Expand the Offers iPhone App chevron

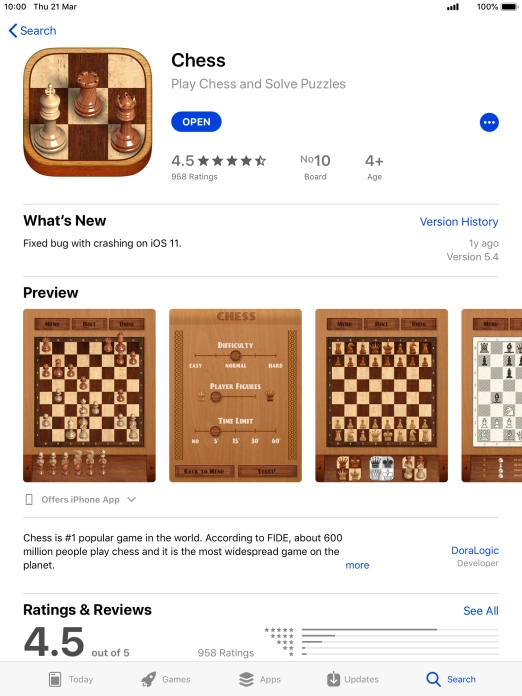(x=131, y=499)
